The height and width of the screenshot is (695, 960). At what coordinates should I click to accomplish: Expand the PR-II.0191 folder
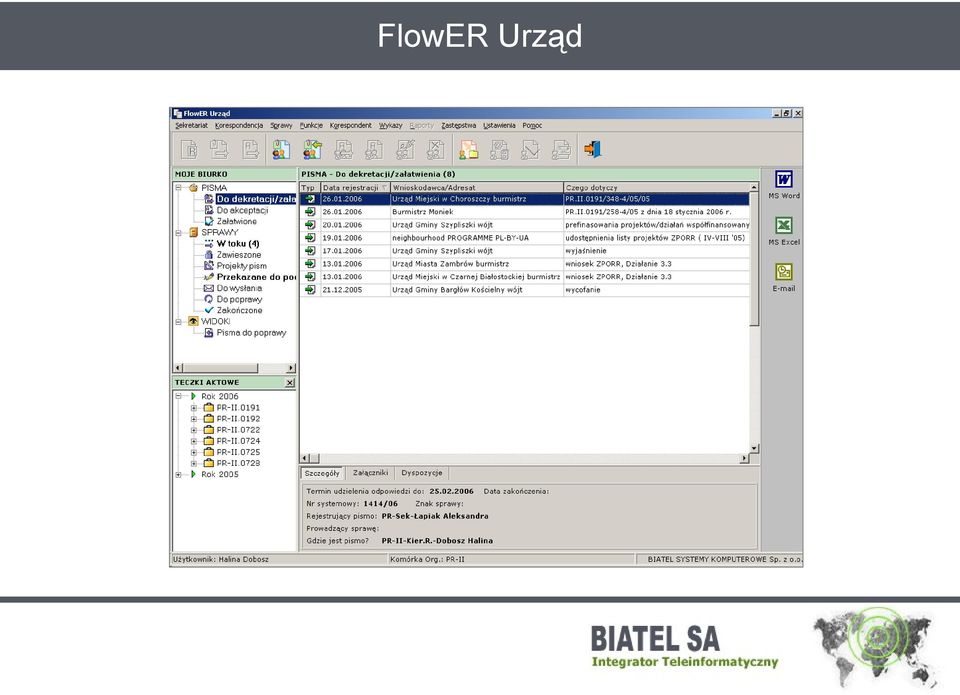pos(193,408)
